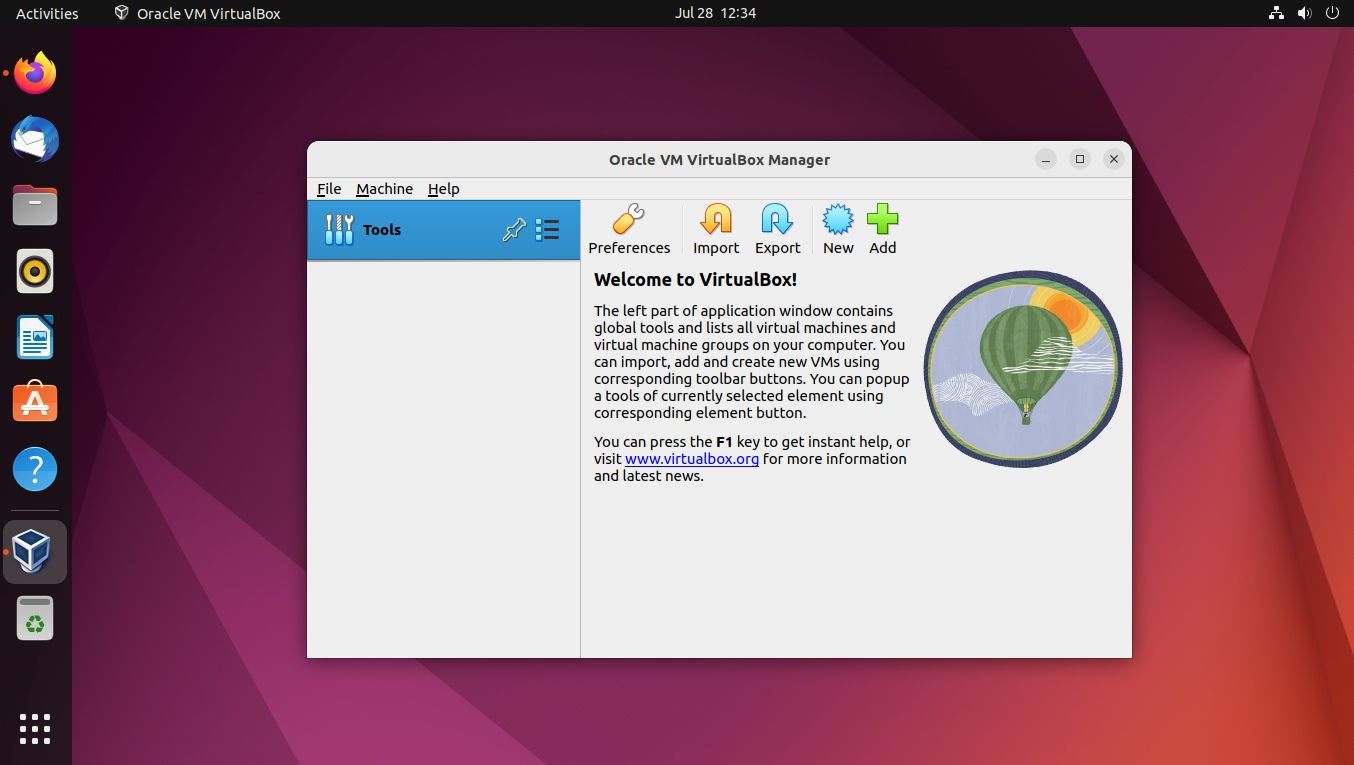
Task: Launch Firefox from the dock
Action: pos(35,73)
